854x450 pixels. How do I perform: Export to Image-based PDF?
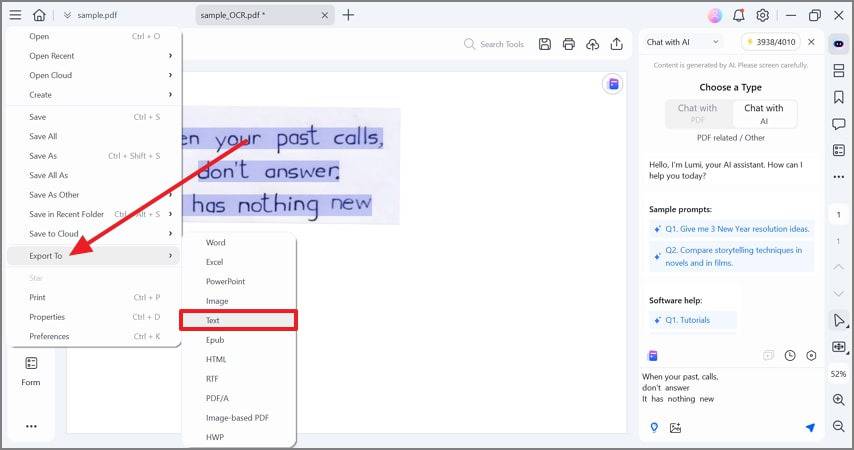239,418
